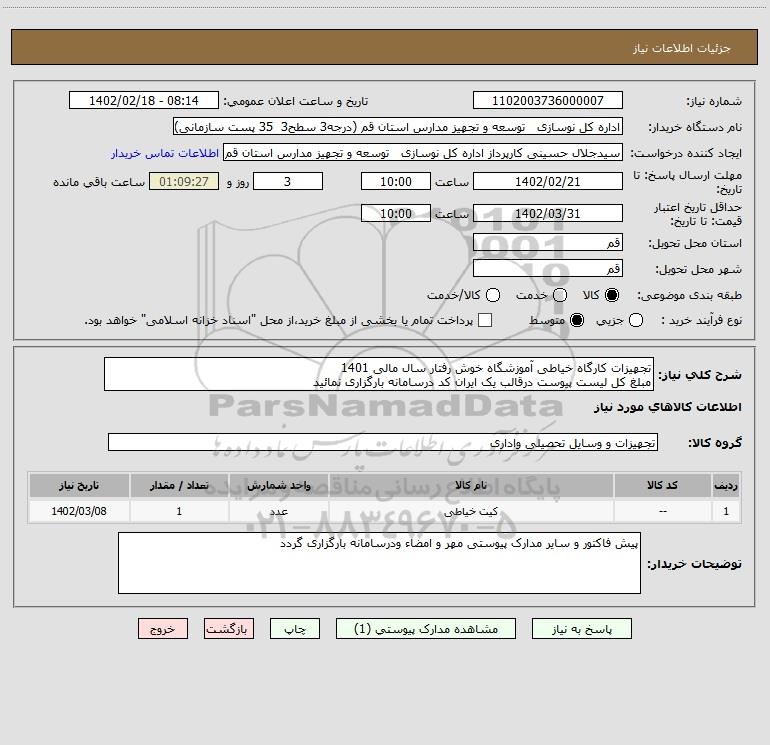Click the تعداد / مقدار column header
Image resolution: width=770 pixels, height=745 pixels.
179,485
